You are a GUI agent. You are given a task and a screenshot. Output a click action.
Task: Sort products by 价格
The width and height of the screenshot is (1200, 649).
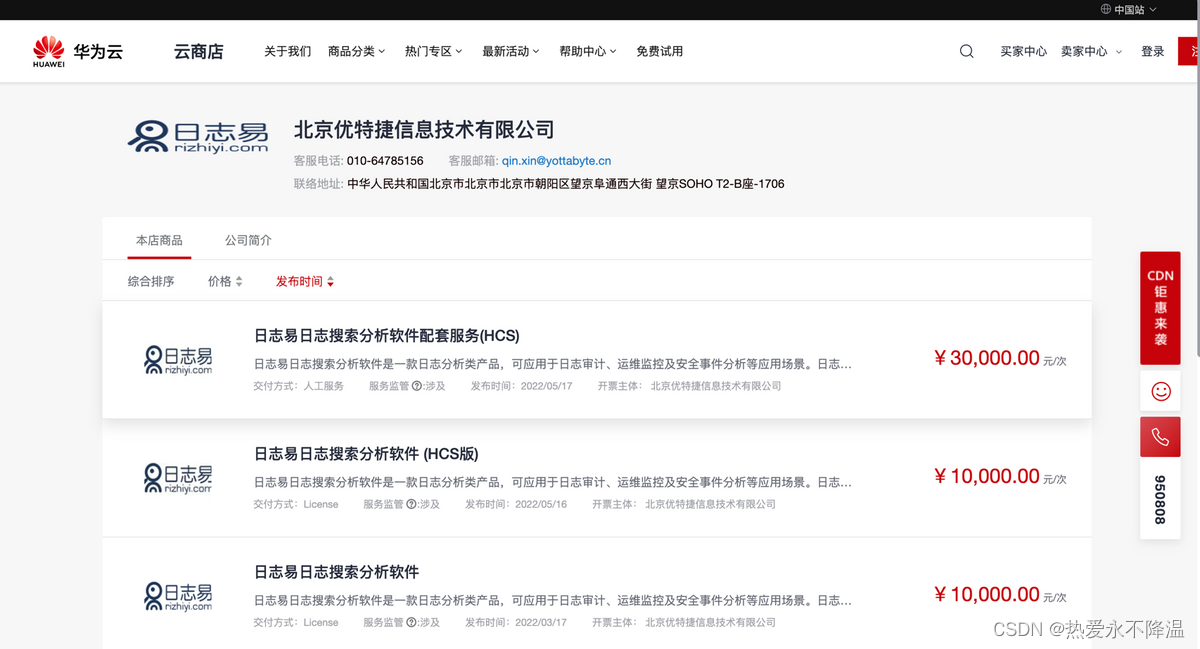225,282
